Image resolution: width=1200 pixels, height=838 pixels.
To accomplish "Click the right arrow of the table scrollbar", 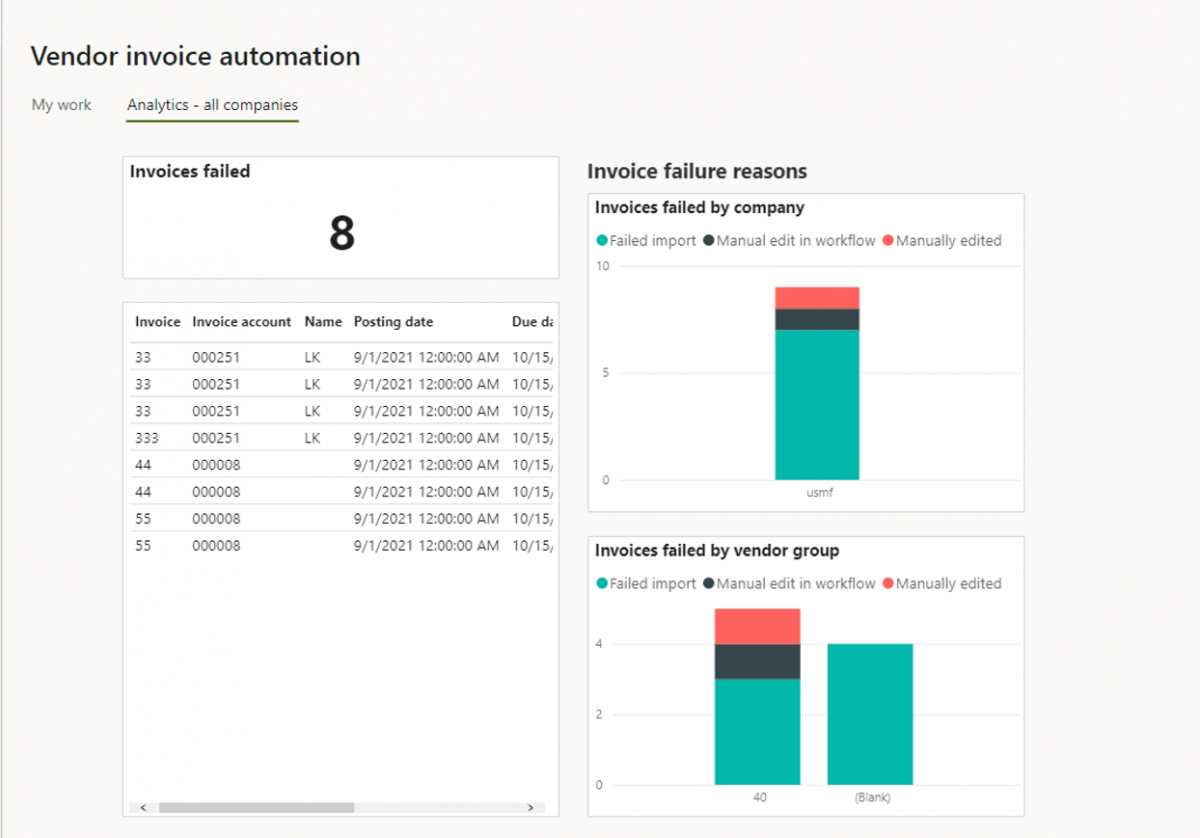I will pos(531,807).
